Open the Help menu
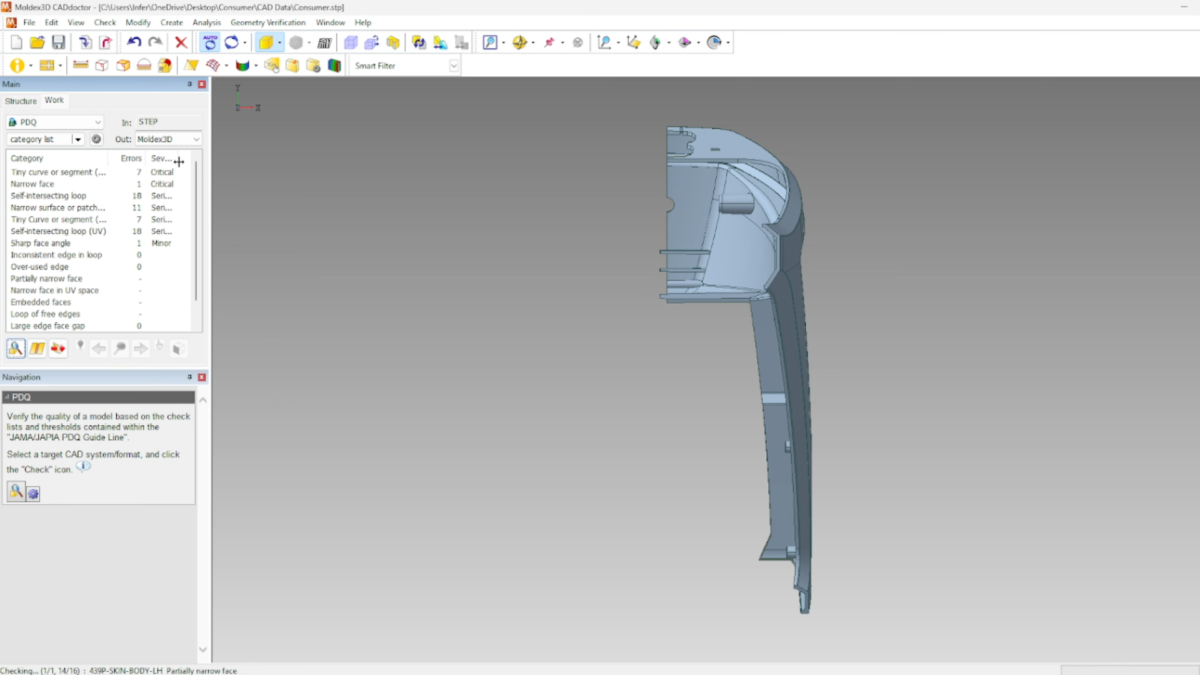This screenshot has width=1200, height=675. pyautogui.click(x=363, y=22)
